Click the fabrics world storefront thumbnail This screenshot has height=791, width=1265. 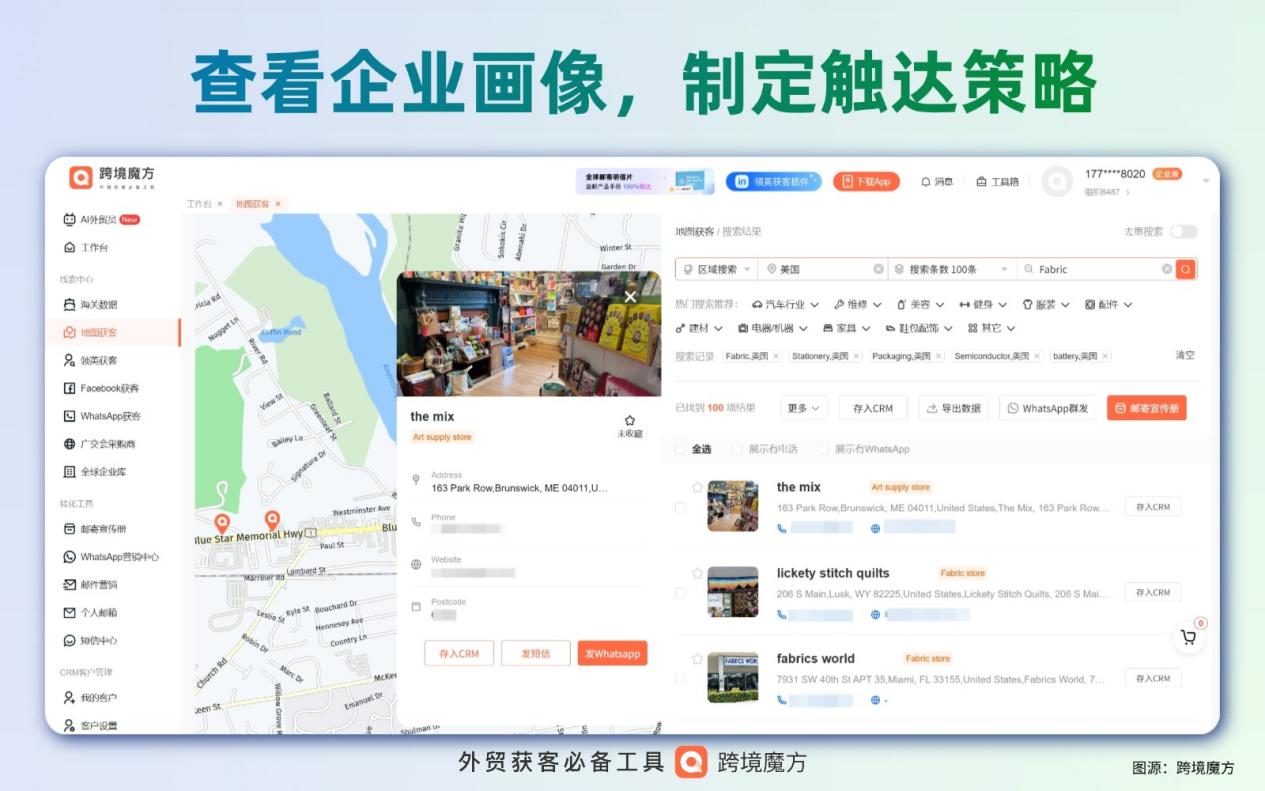(732, 677)
